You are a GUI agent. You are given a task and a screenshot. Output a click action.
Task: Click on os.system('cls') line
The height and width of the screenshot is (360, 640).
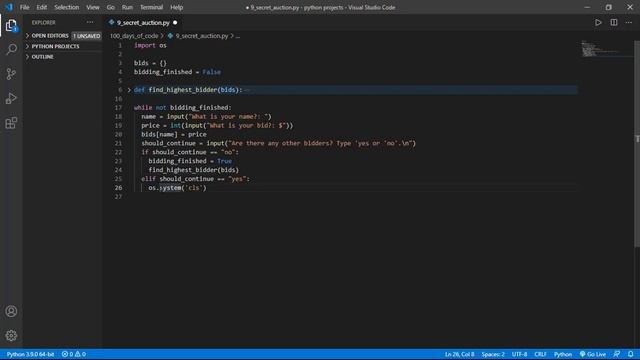(177, 188)
